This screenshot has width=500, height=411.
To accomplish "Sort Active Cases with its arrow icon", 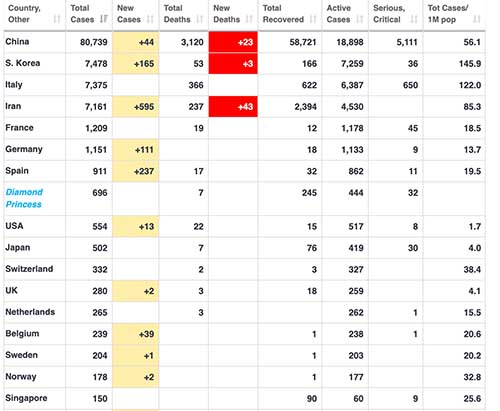I will click(x=359, y=19).
